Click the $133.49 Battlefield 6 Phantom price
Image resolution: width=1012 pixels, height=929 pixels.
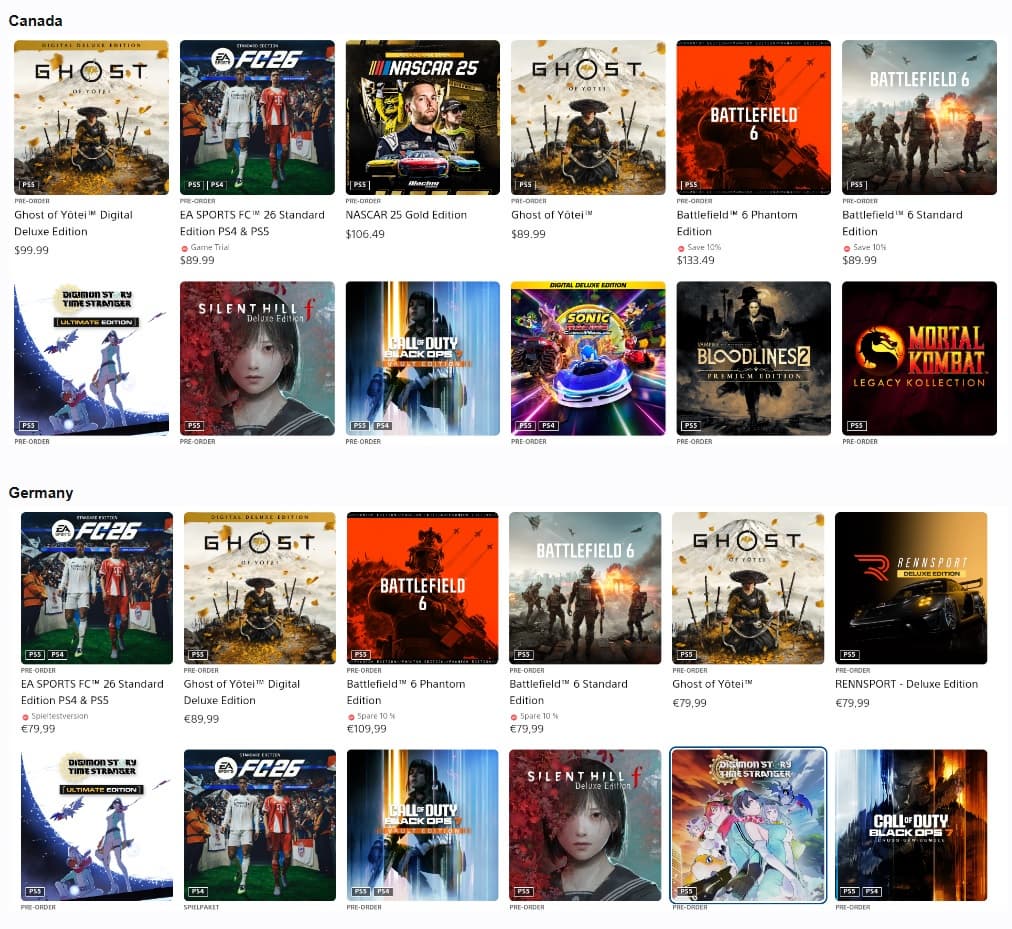click(696, 260)
